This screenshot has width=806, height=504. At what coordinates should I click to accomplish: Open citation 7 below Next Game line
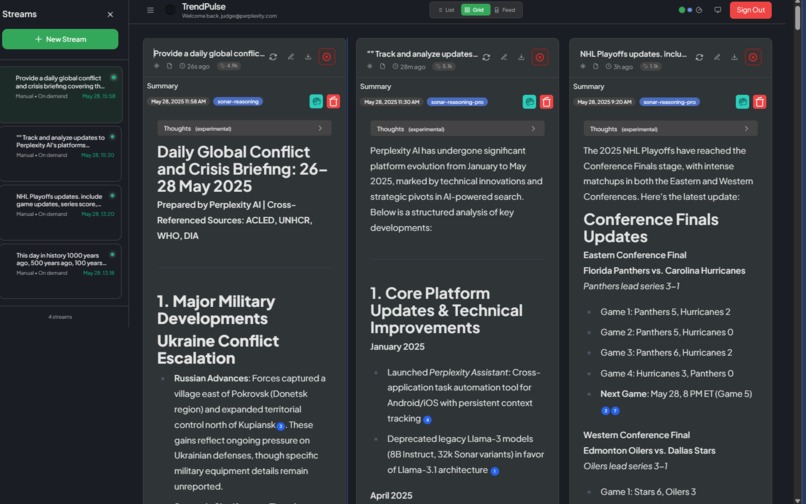coord(615,410)
